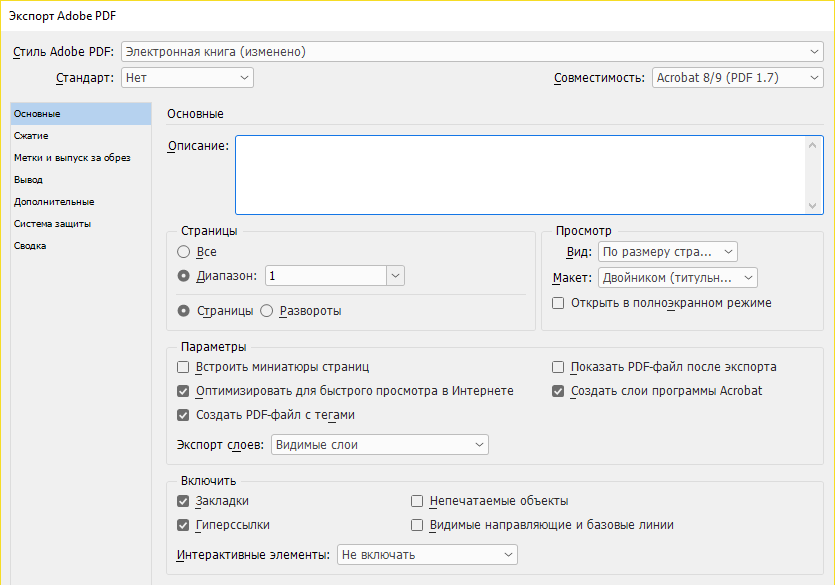Enable Встроить миниатюры страниц checkbox
This screenshot has height=585, width=835.
183,367
